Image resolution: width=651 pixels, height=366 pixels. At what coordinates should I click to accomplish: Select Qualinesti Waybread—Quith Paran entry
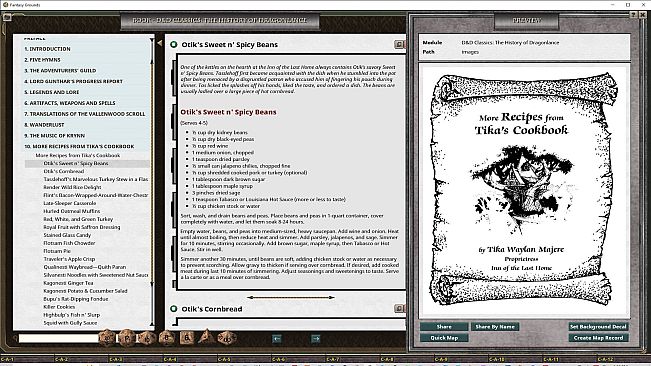(84, 267)
